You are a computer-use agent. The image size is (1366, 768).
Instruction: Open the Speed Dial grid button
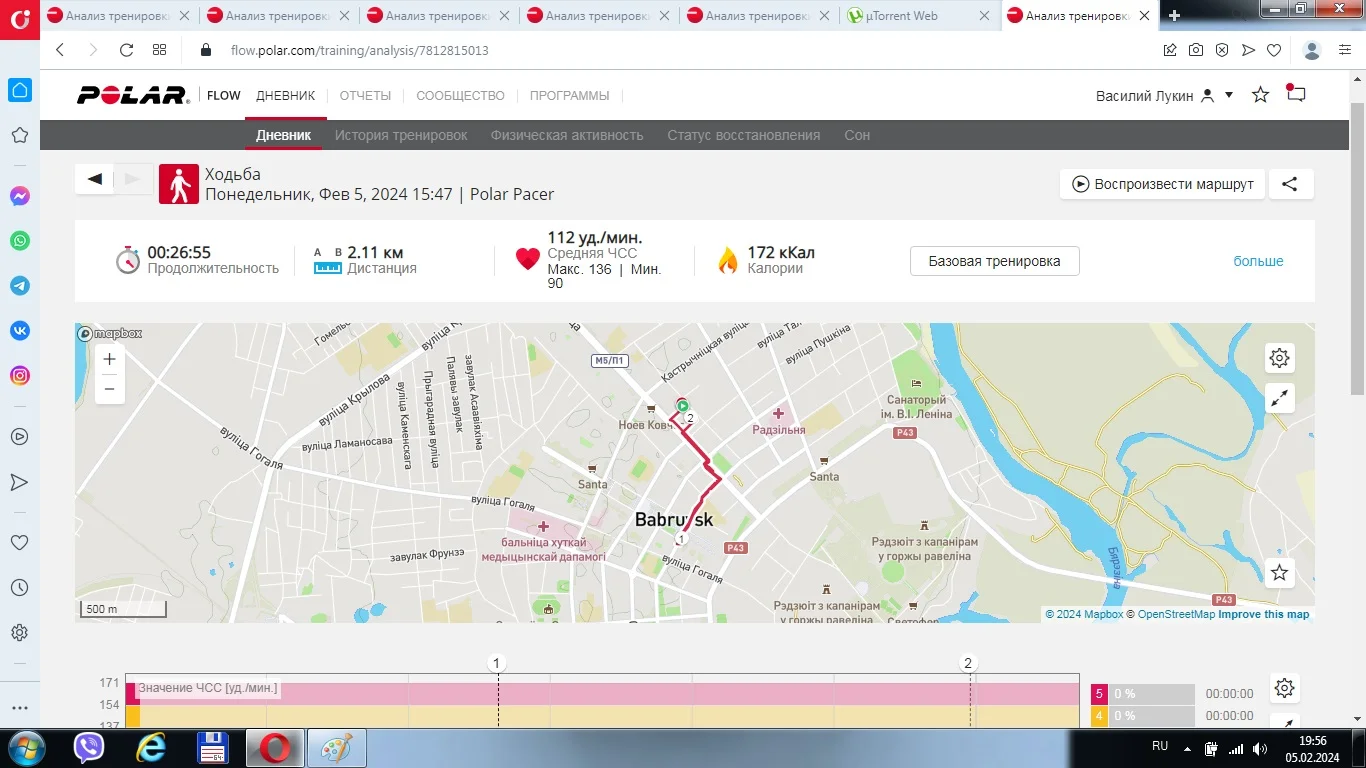[x=160, y=50]
